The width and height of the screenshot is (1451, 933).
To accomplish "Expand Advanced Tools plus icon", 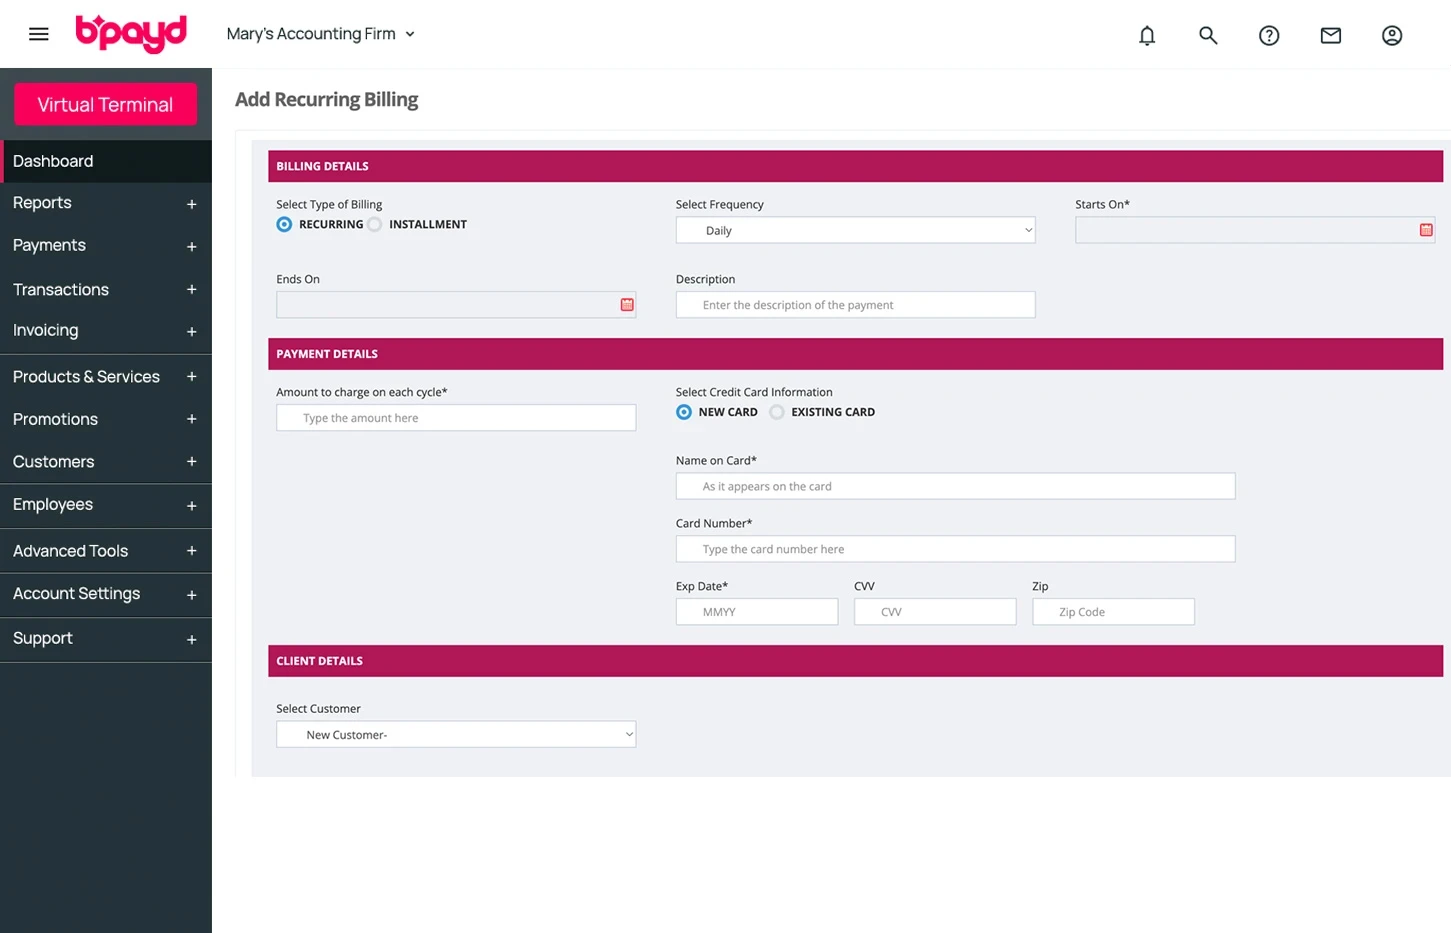I will (x=191, y=550).
